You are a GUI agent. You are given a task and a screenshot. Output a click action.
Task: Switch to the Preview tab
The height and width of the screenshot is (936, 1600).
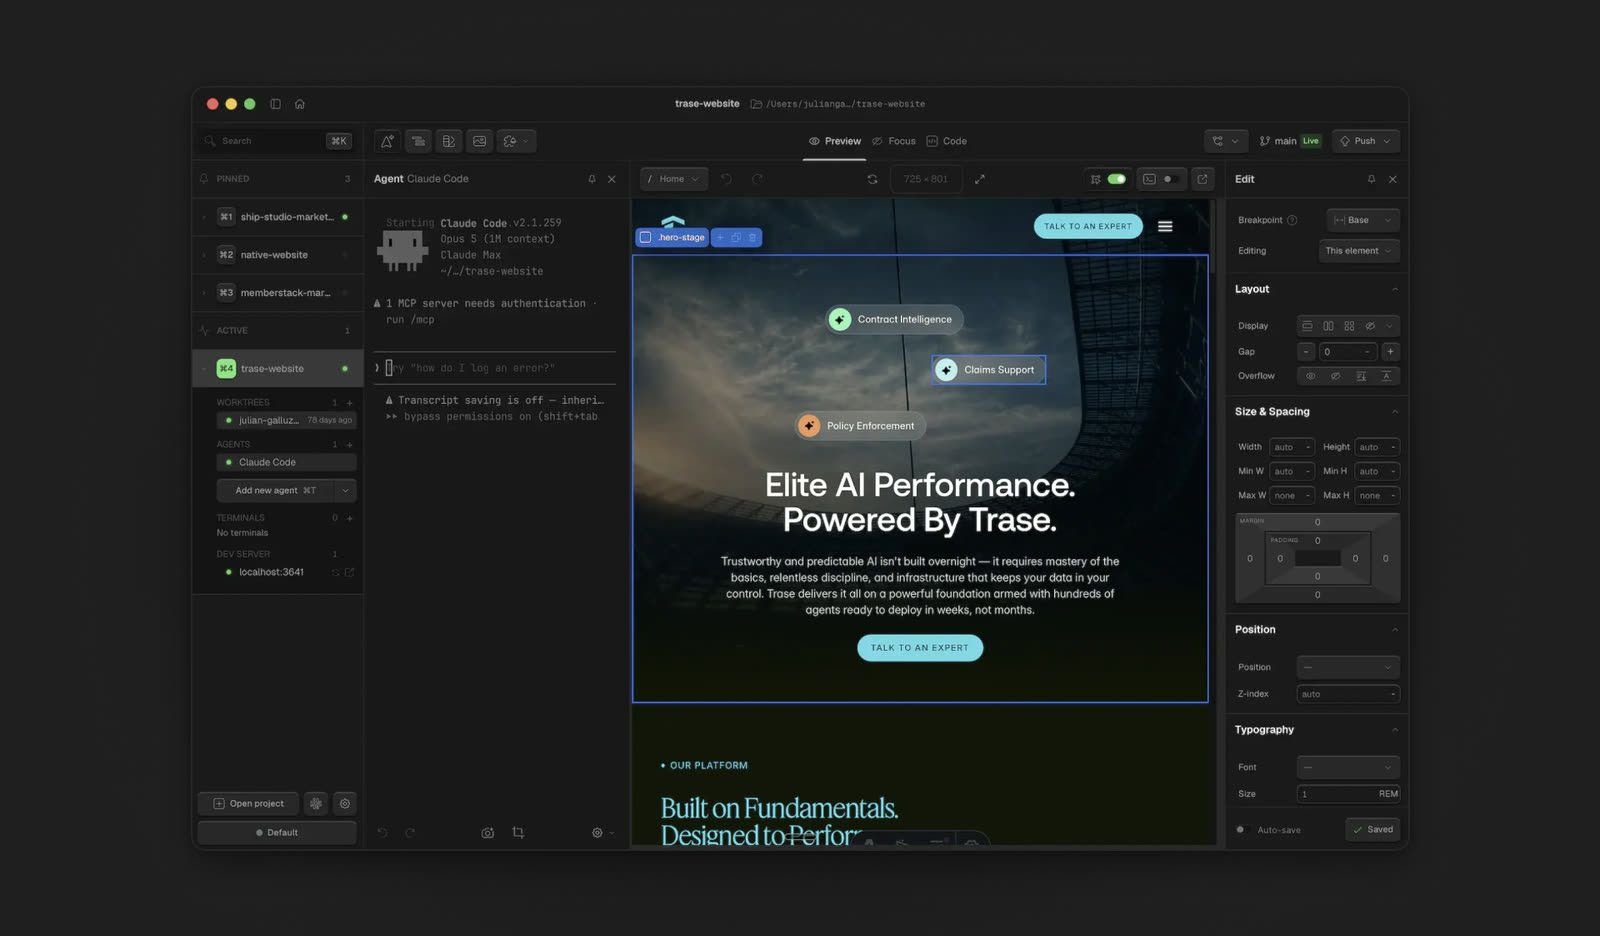(835, 141)
